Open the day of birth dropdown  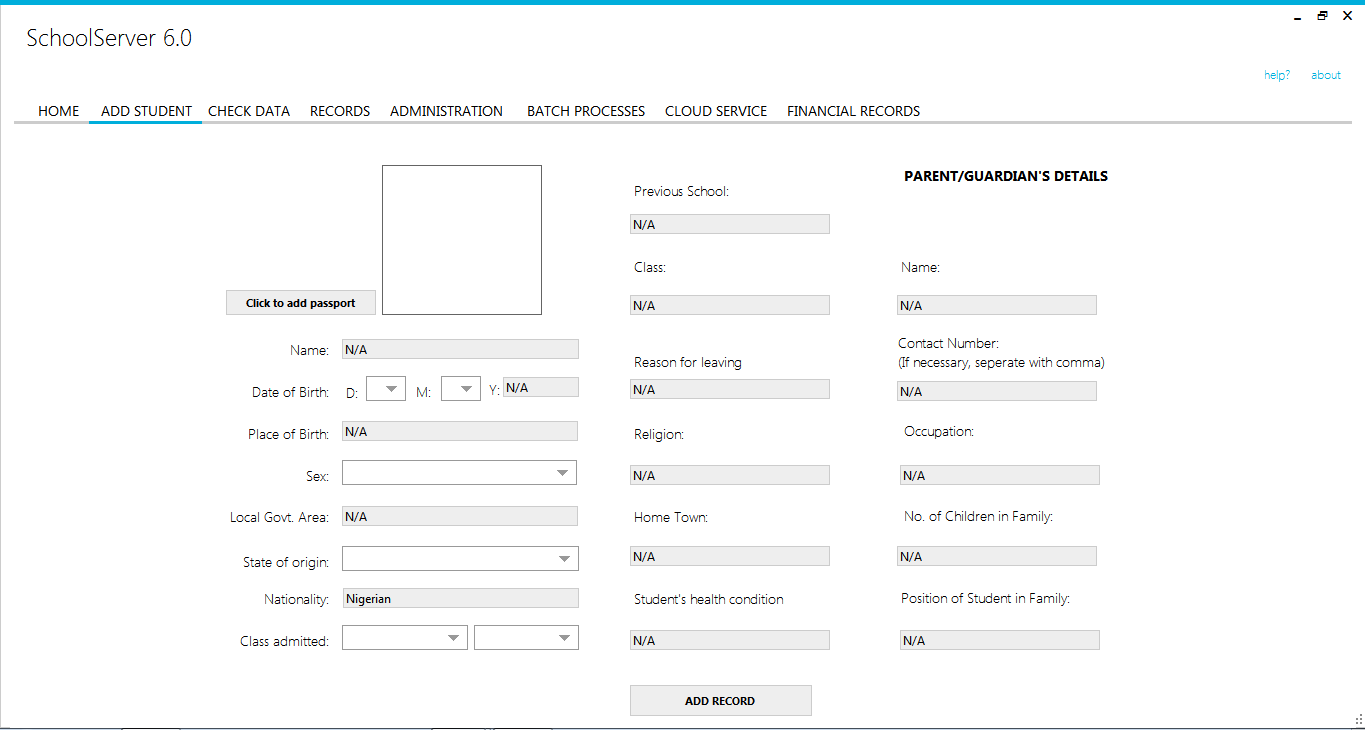(x=386, y=388)
